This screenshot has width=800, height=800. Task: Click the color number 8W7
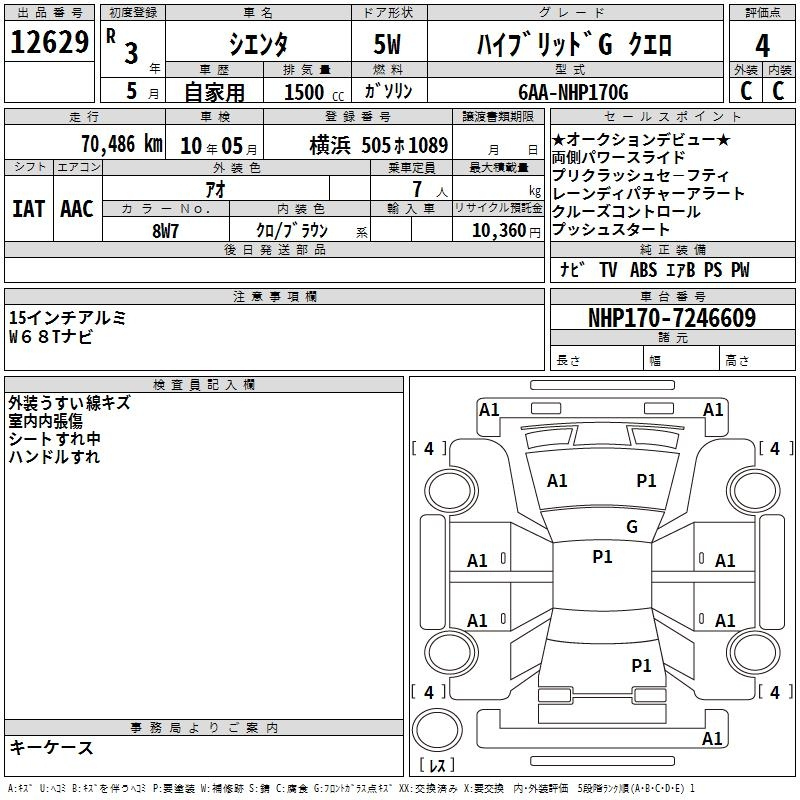165,231
